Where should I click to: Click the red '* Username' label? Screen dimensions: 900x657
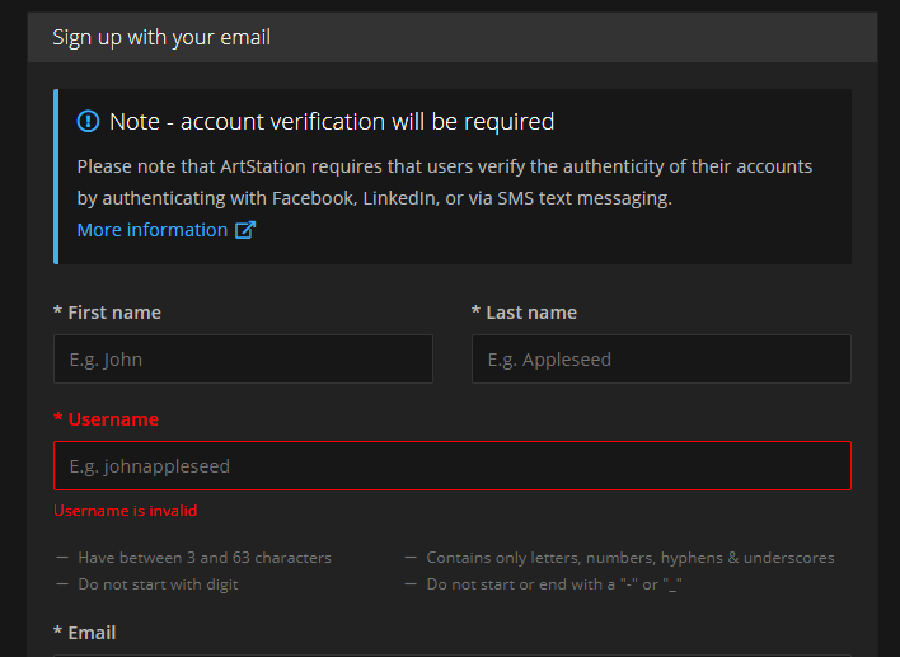click(106, 419)
